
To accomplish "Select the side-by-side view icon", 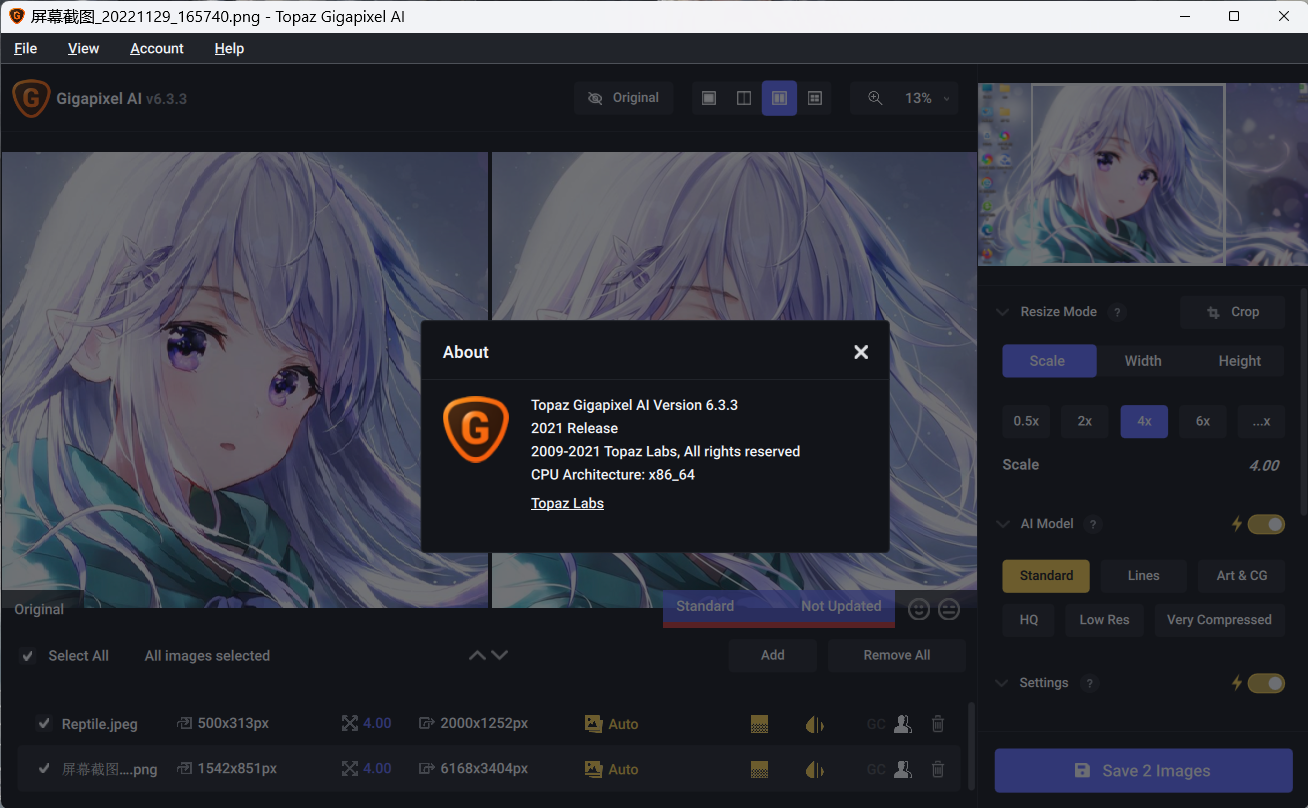I will pyautogui.click(x=779, y=98).
